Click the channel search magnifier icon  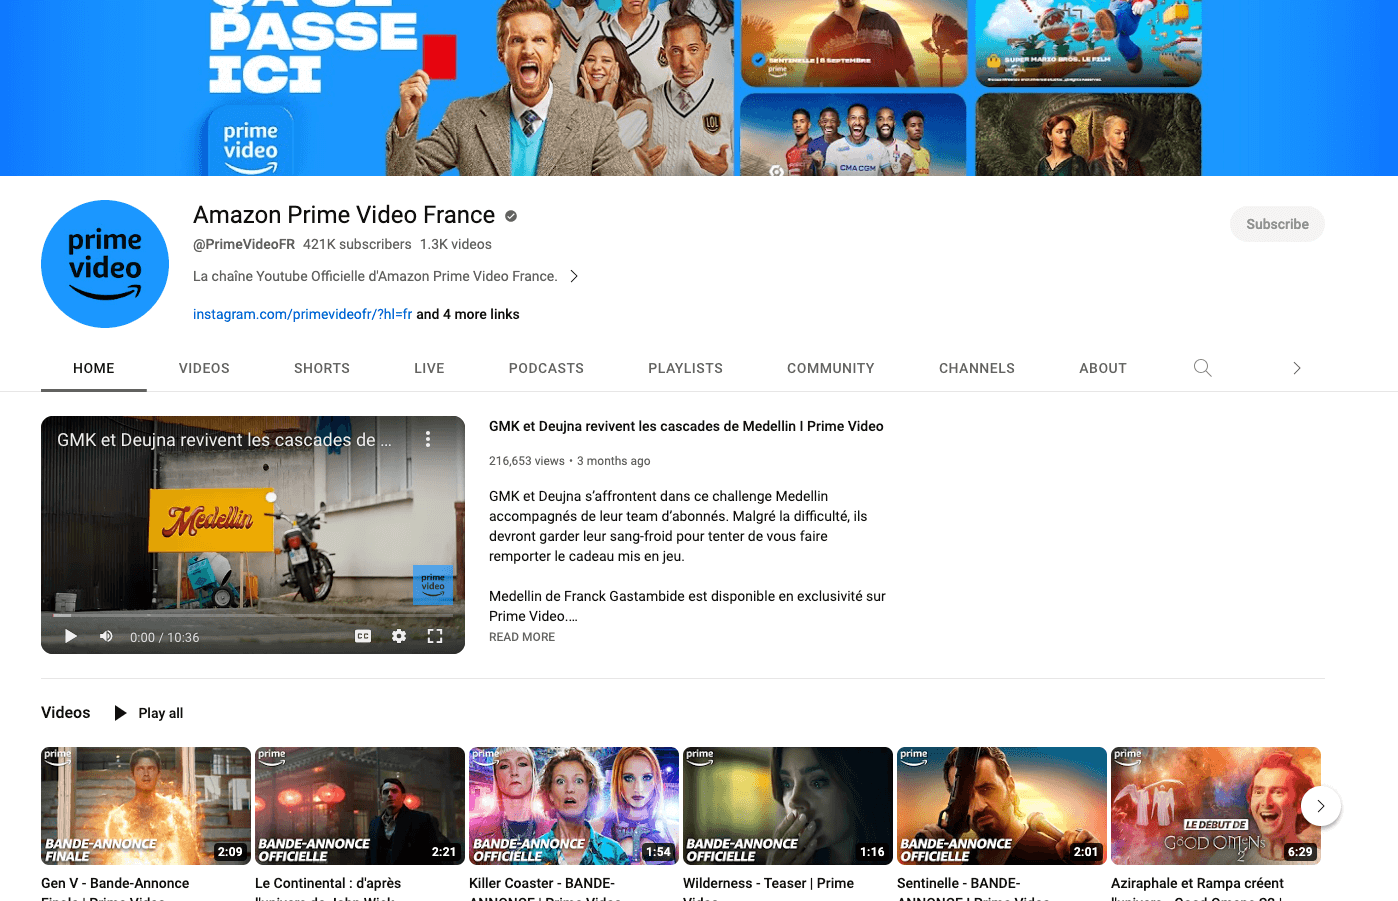pos(1202,368)
